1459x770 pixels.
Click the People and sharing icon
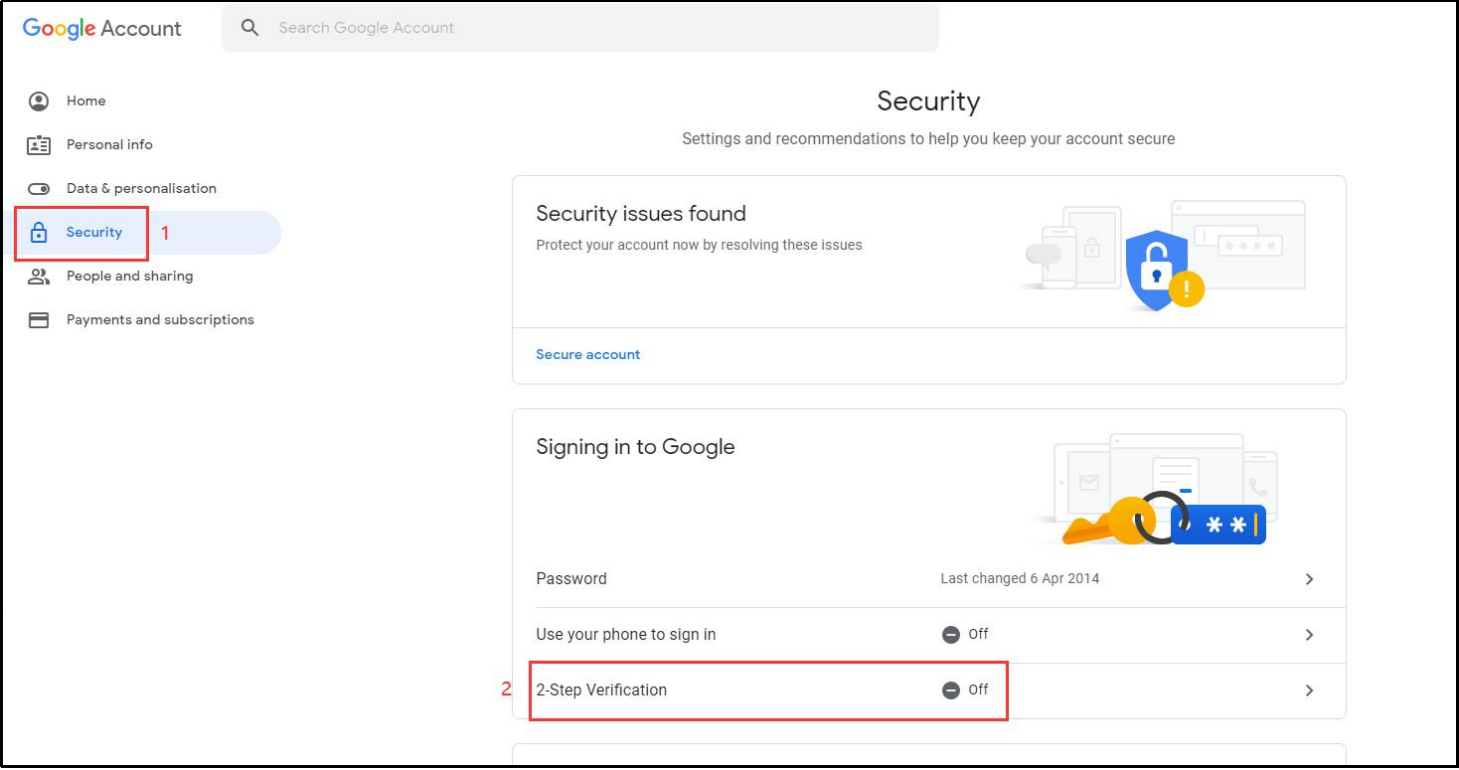tap(39, 276)
